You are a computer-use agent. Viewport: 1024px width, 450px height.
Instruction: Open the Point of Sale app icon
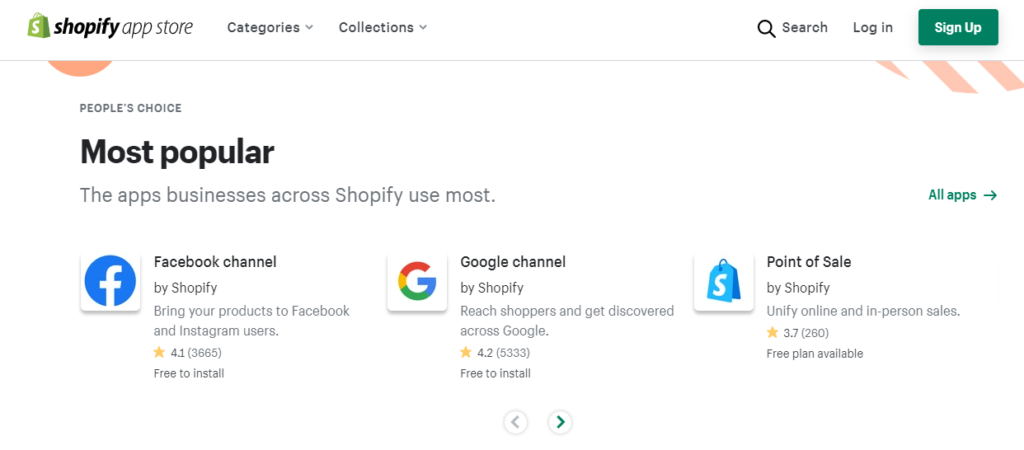tap(724, 281)
